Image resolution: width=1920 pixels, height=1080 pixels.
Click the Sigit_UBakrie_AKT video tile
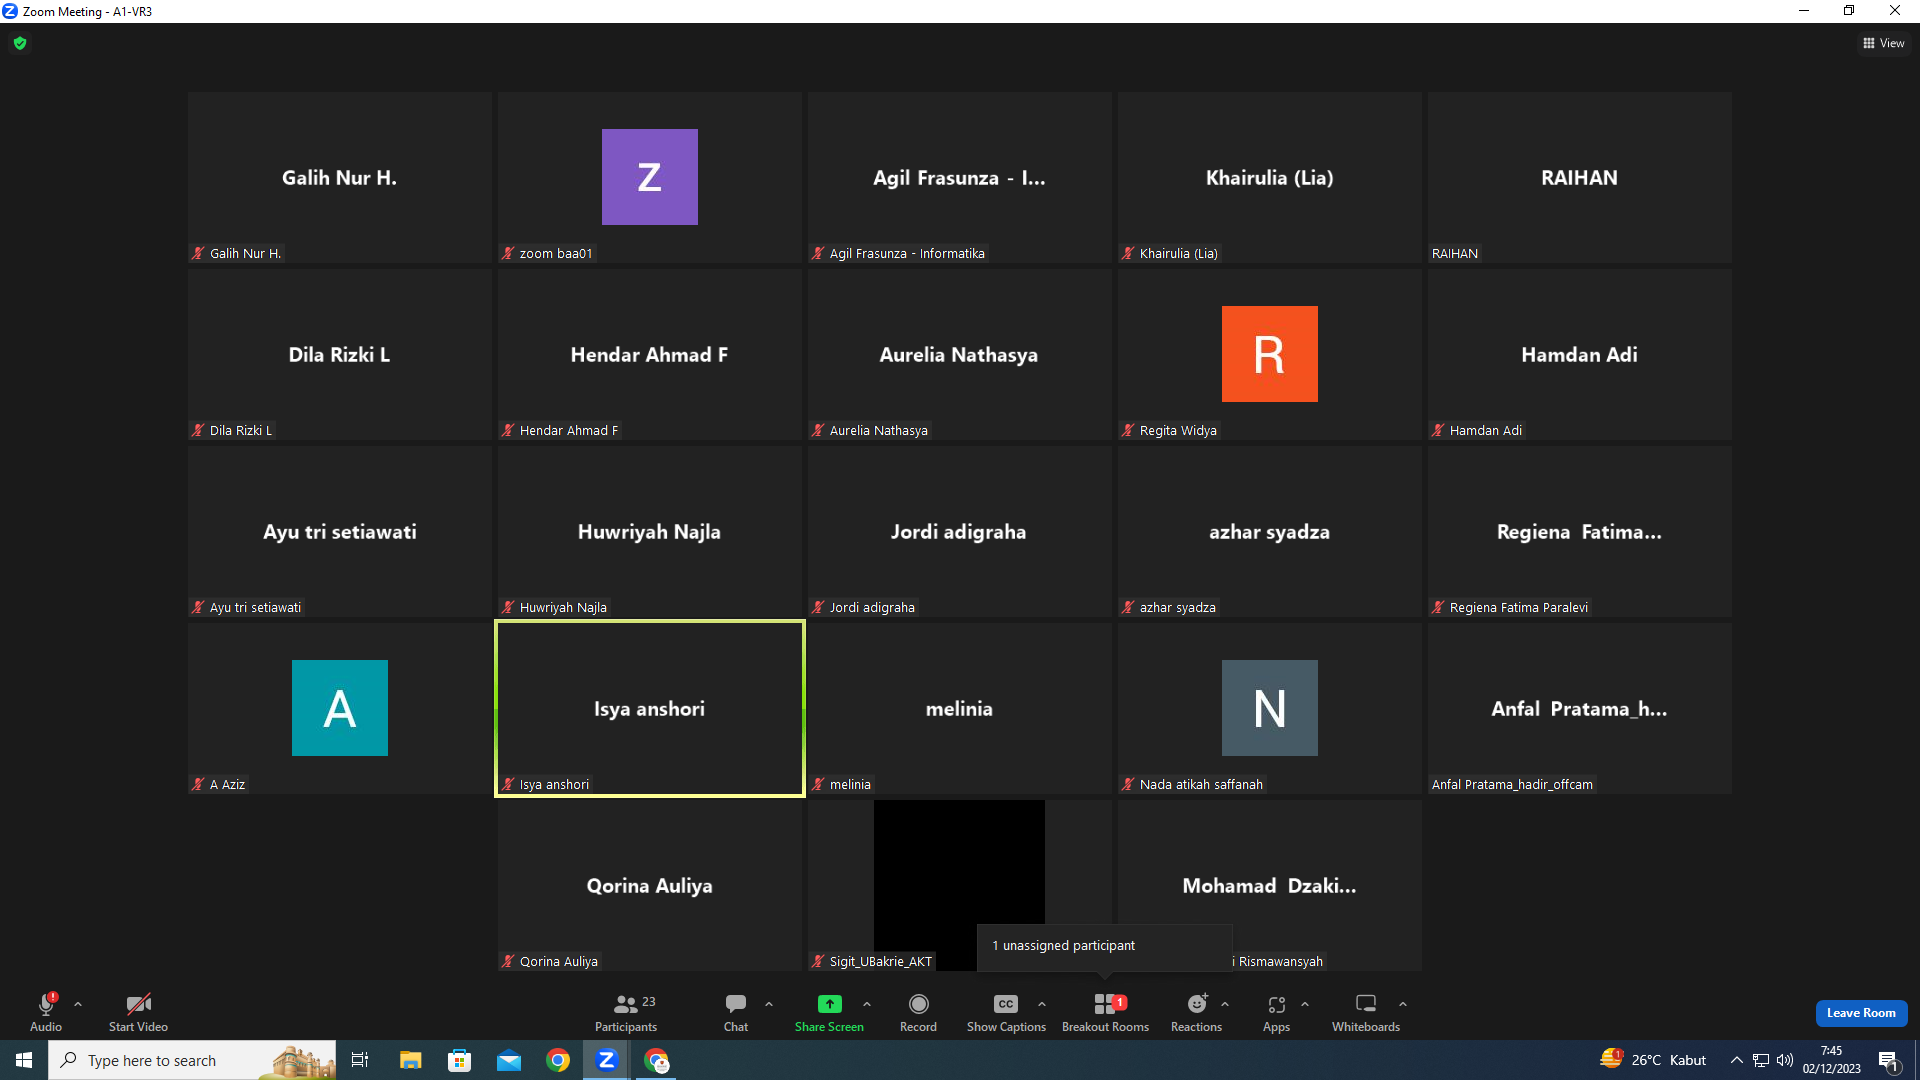coord(959,885)
